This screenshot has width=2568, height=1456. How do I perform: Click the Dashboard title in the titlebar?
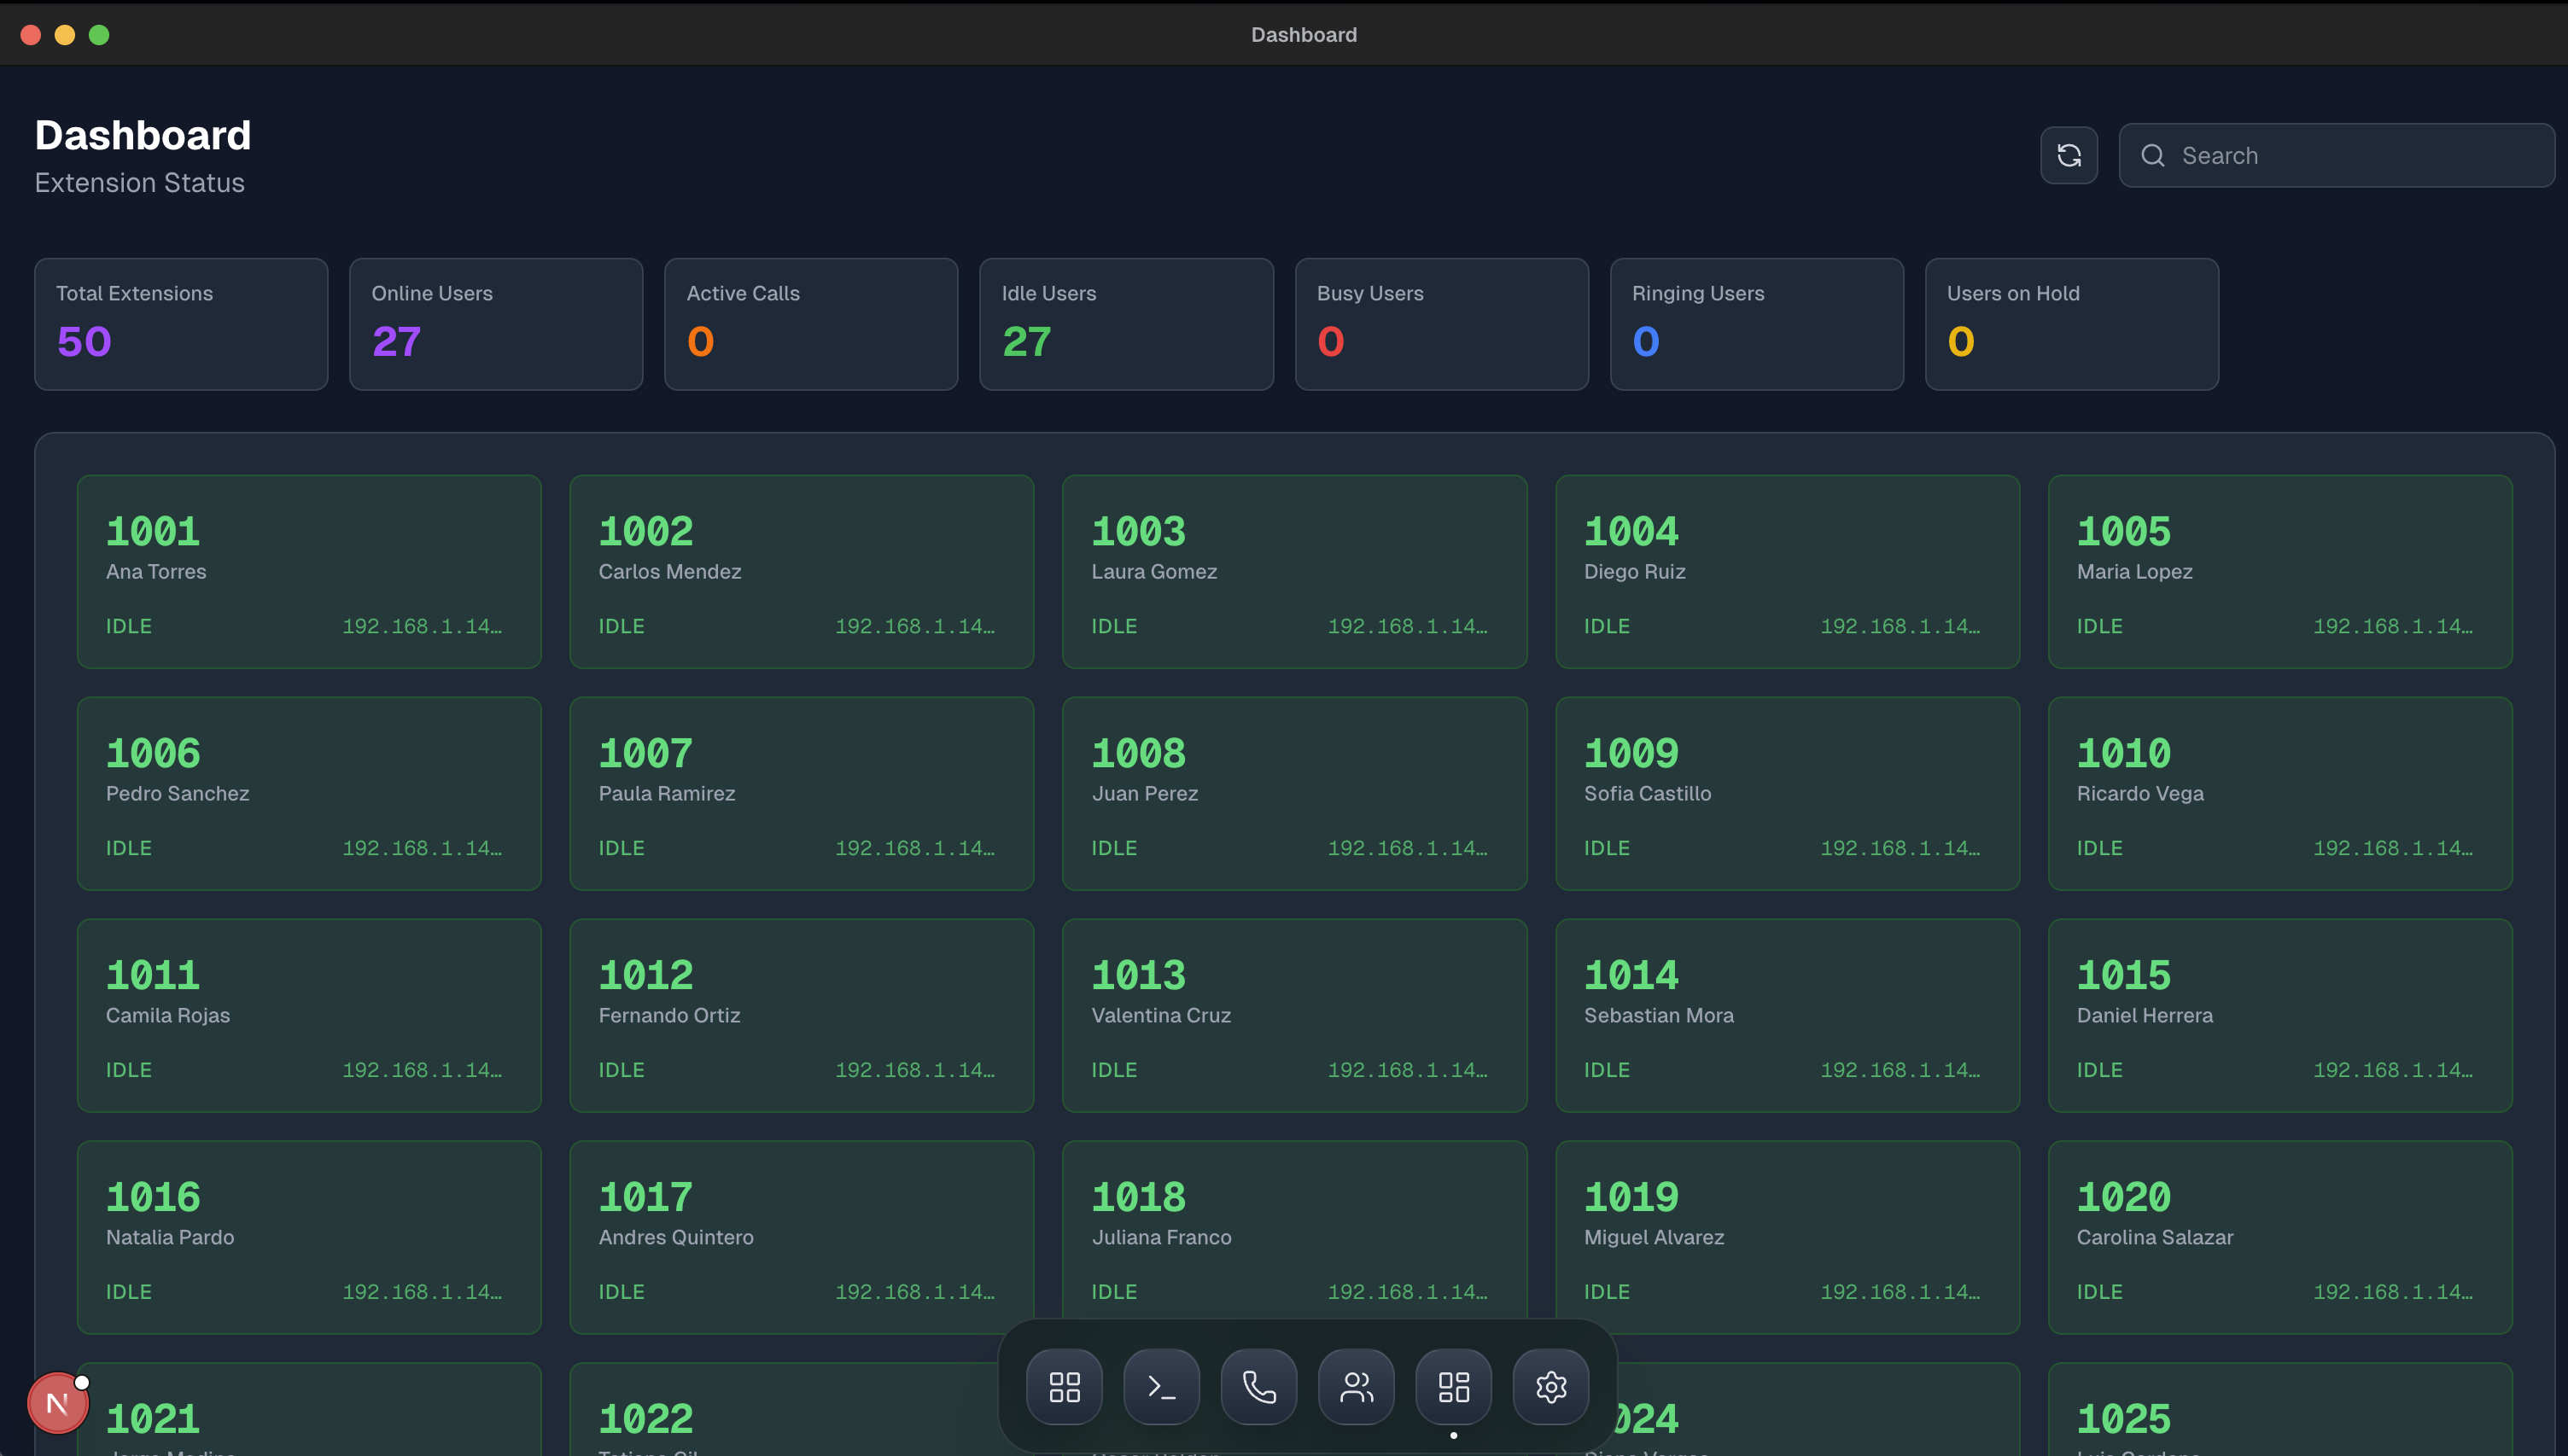(x=1304, y=34)
